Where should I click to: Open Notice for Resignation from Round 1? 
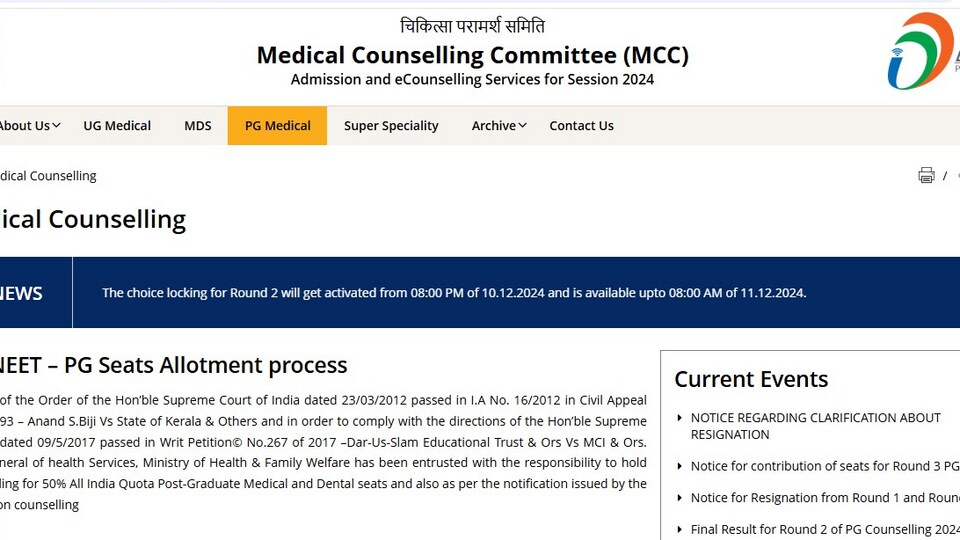[x=825, y=498]
